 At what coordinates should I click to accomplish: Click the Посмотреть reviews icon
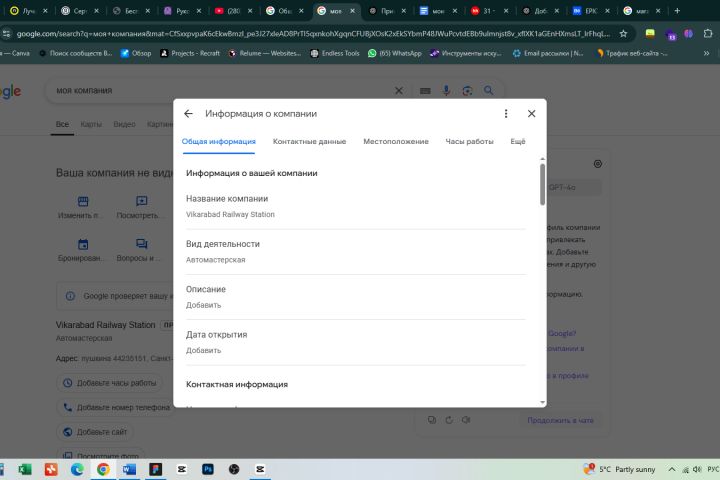141,201
